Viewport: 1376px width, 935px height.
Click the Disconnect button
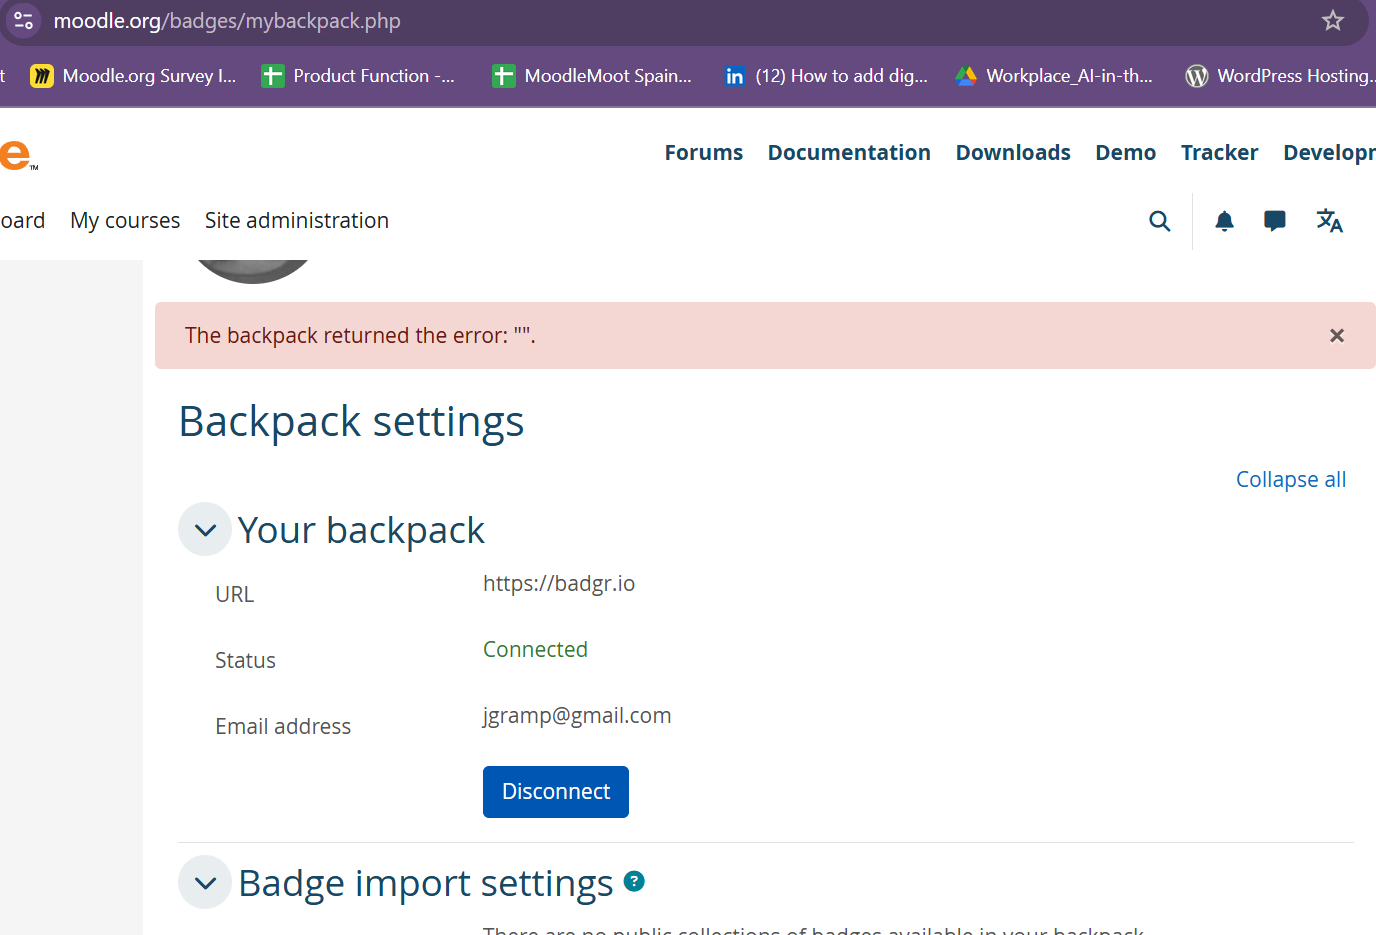556,792
